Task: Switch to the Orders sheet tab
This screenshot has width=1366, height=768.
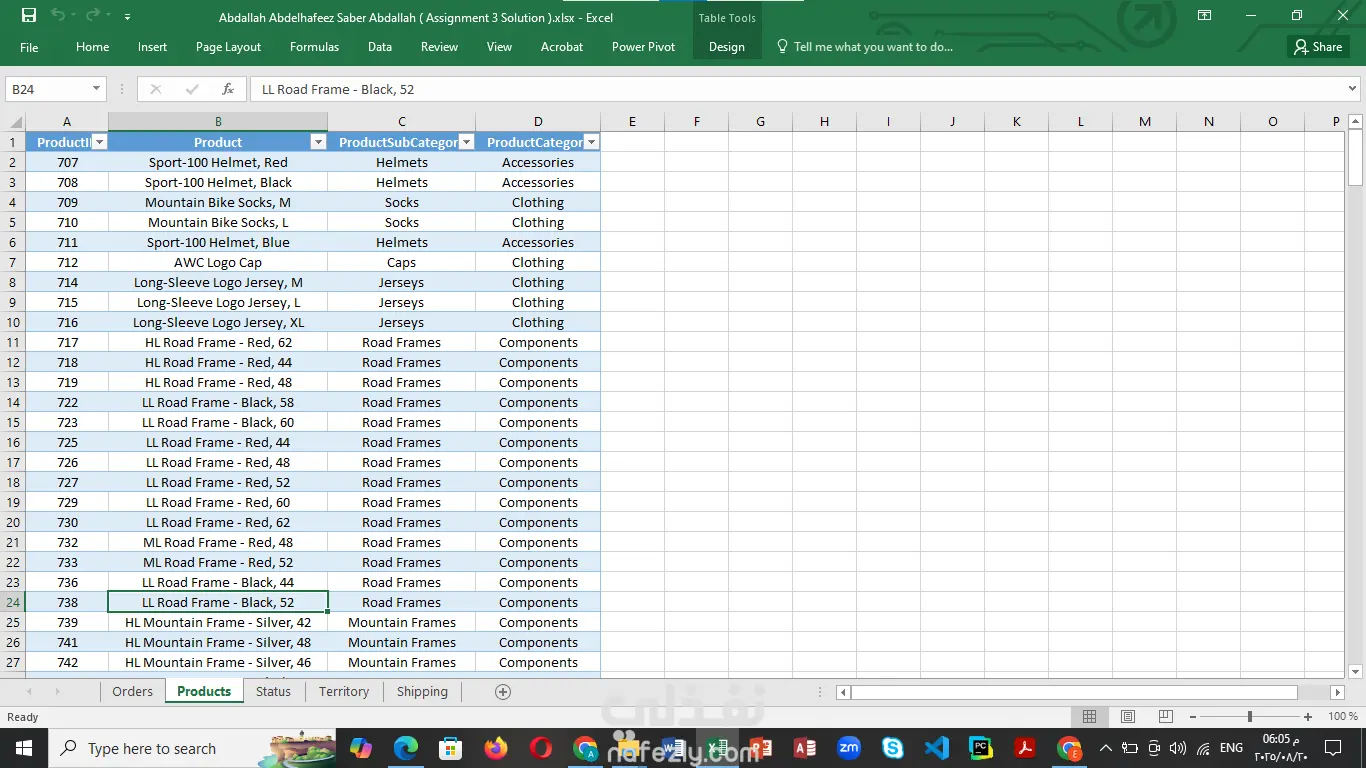Action: pos(132,692)
